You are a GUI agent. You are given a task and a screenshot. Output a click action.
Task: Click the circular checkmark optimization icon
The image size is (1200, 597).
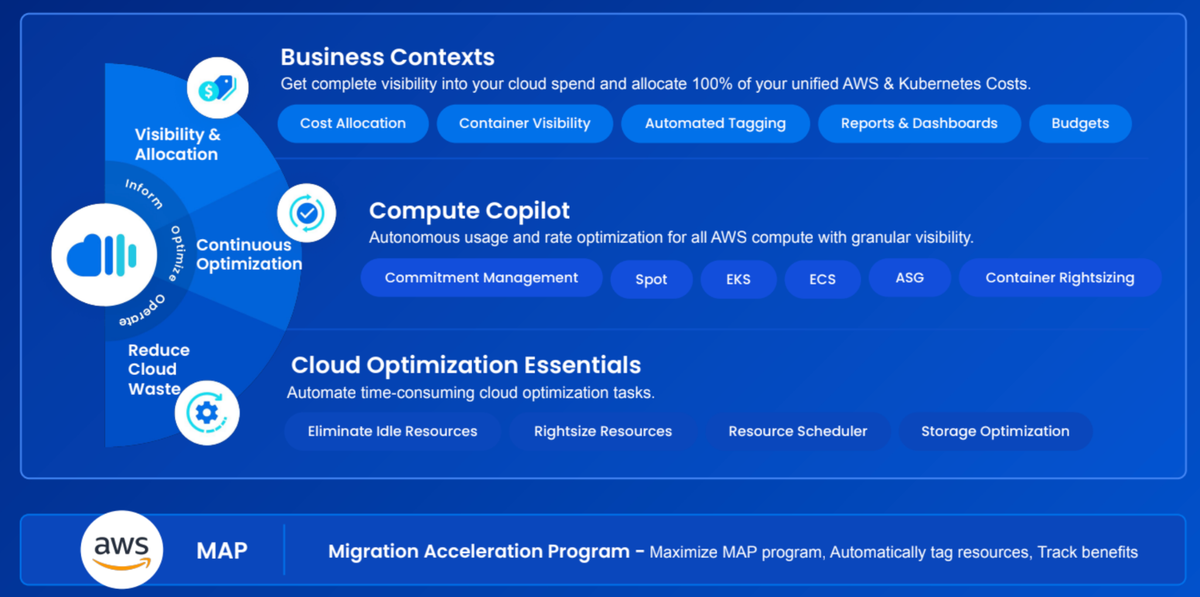click(307, 213)
